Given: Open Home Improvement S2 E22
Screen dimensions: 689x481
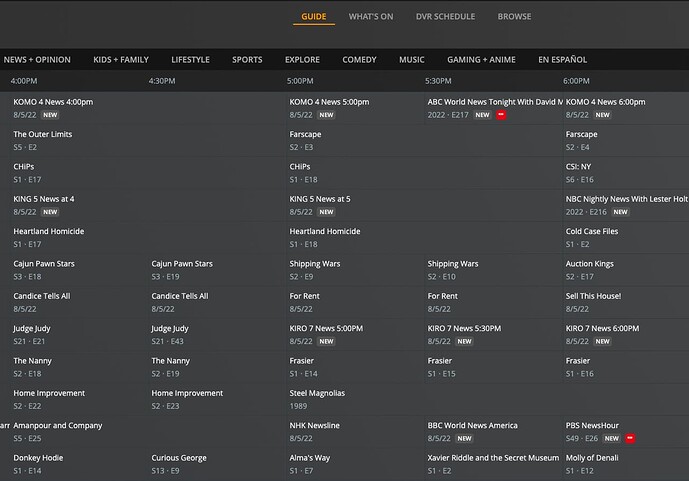Looking at the screenshot, I should coord(79,399).
